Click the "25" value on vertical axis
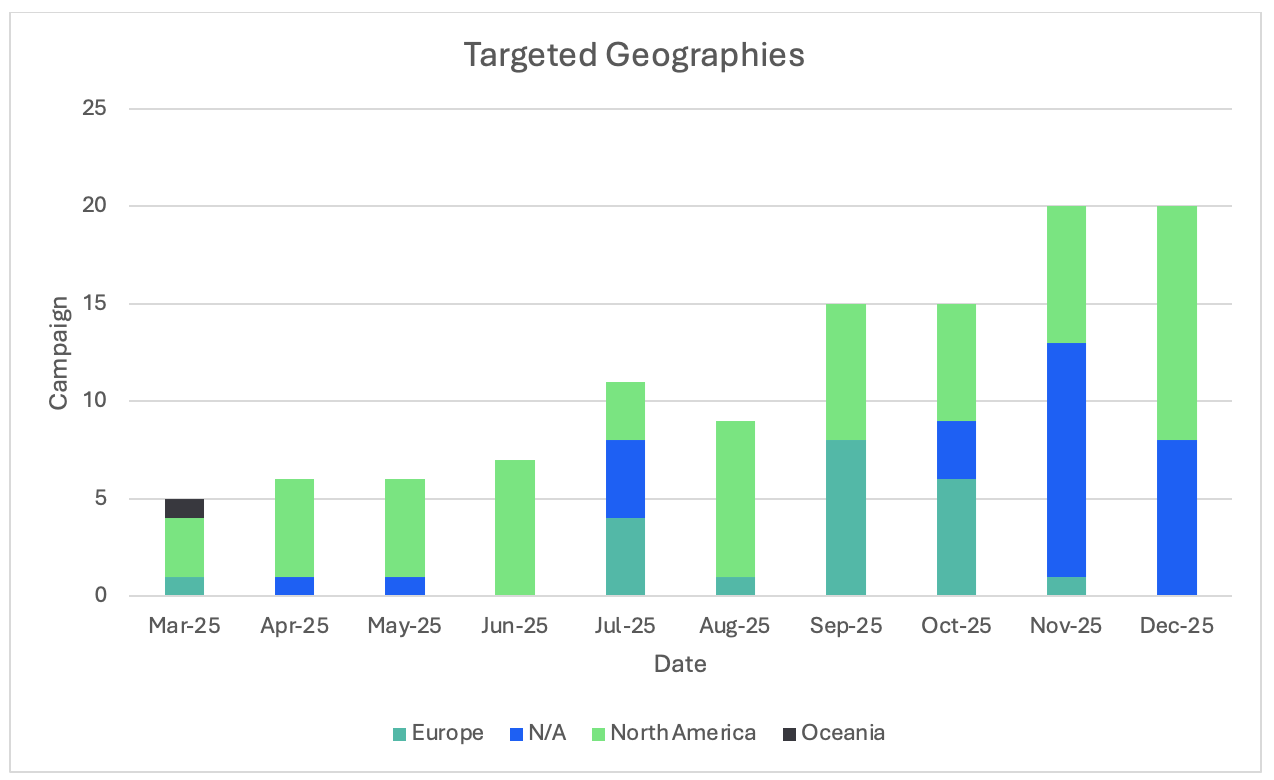Image resolution: width=1274 pixels, height=780 pixels. (94, 108)
